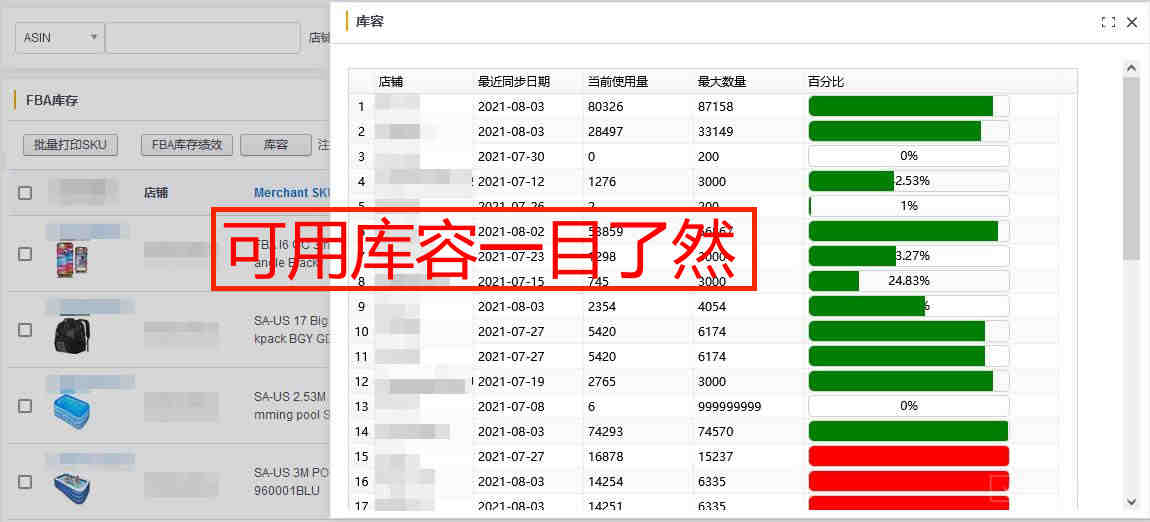The image size is (1150, 522).
Task: Click the scroll-up arrow of the 库容 dialog
Action: (x=1131, y=68)
